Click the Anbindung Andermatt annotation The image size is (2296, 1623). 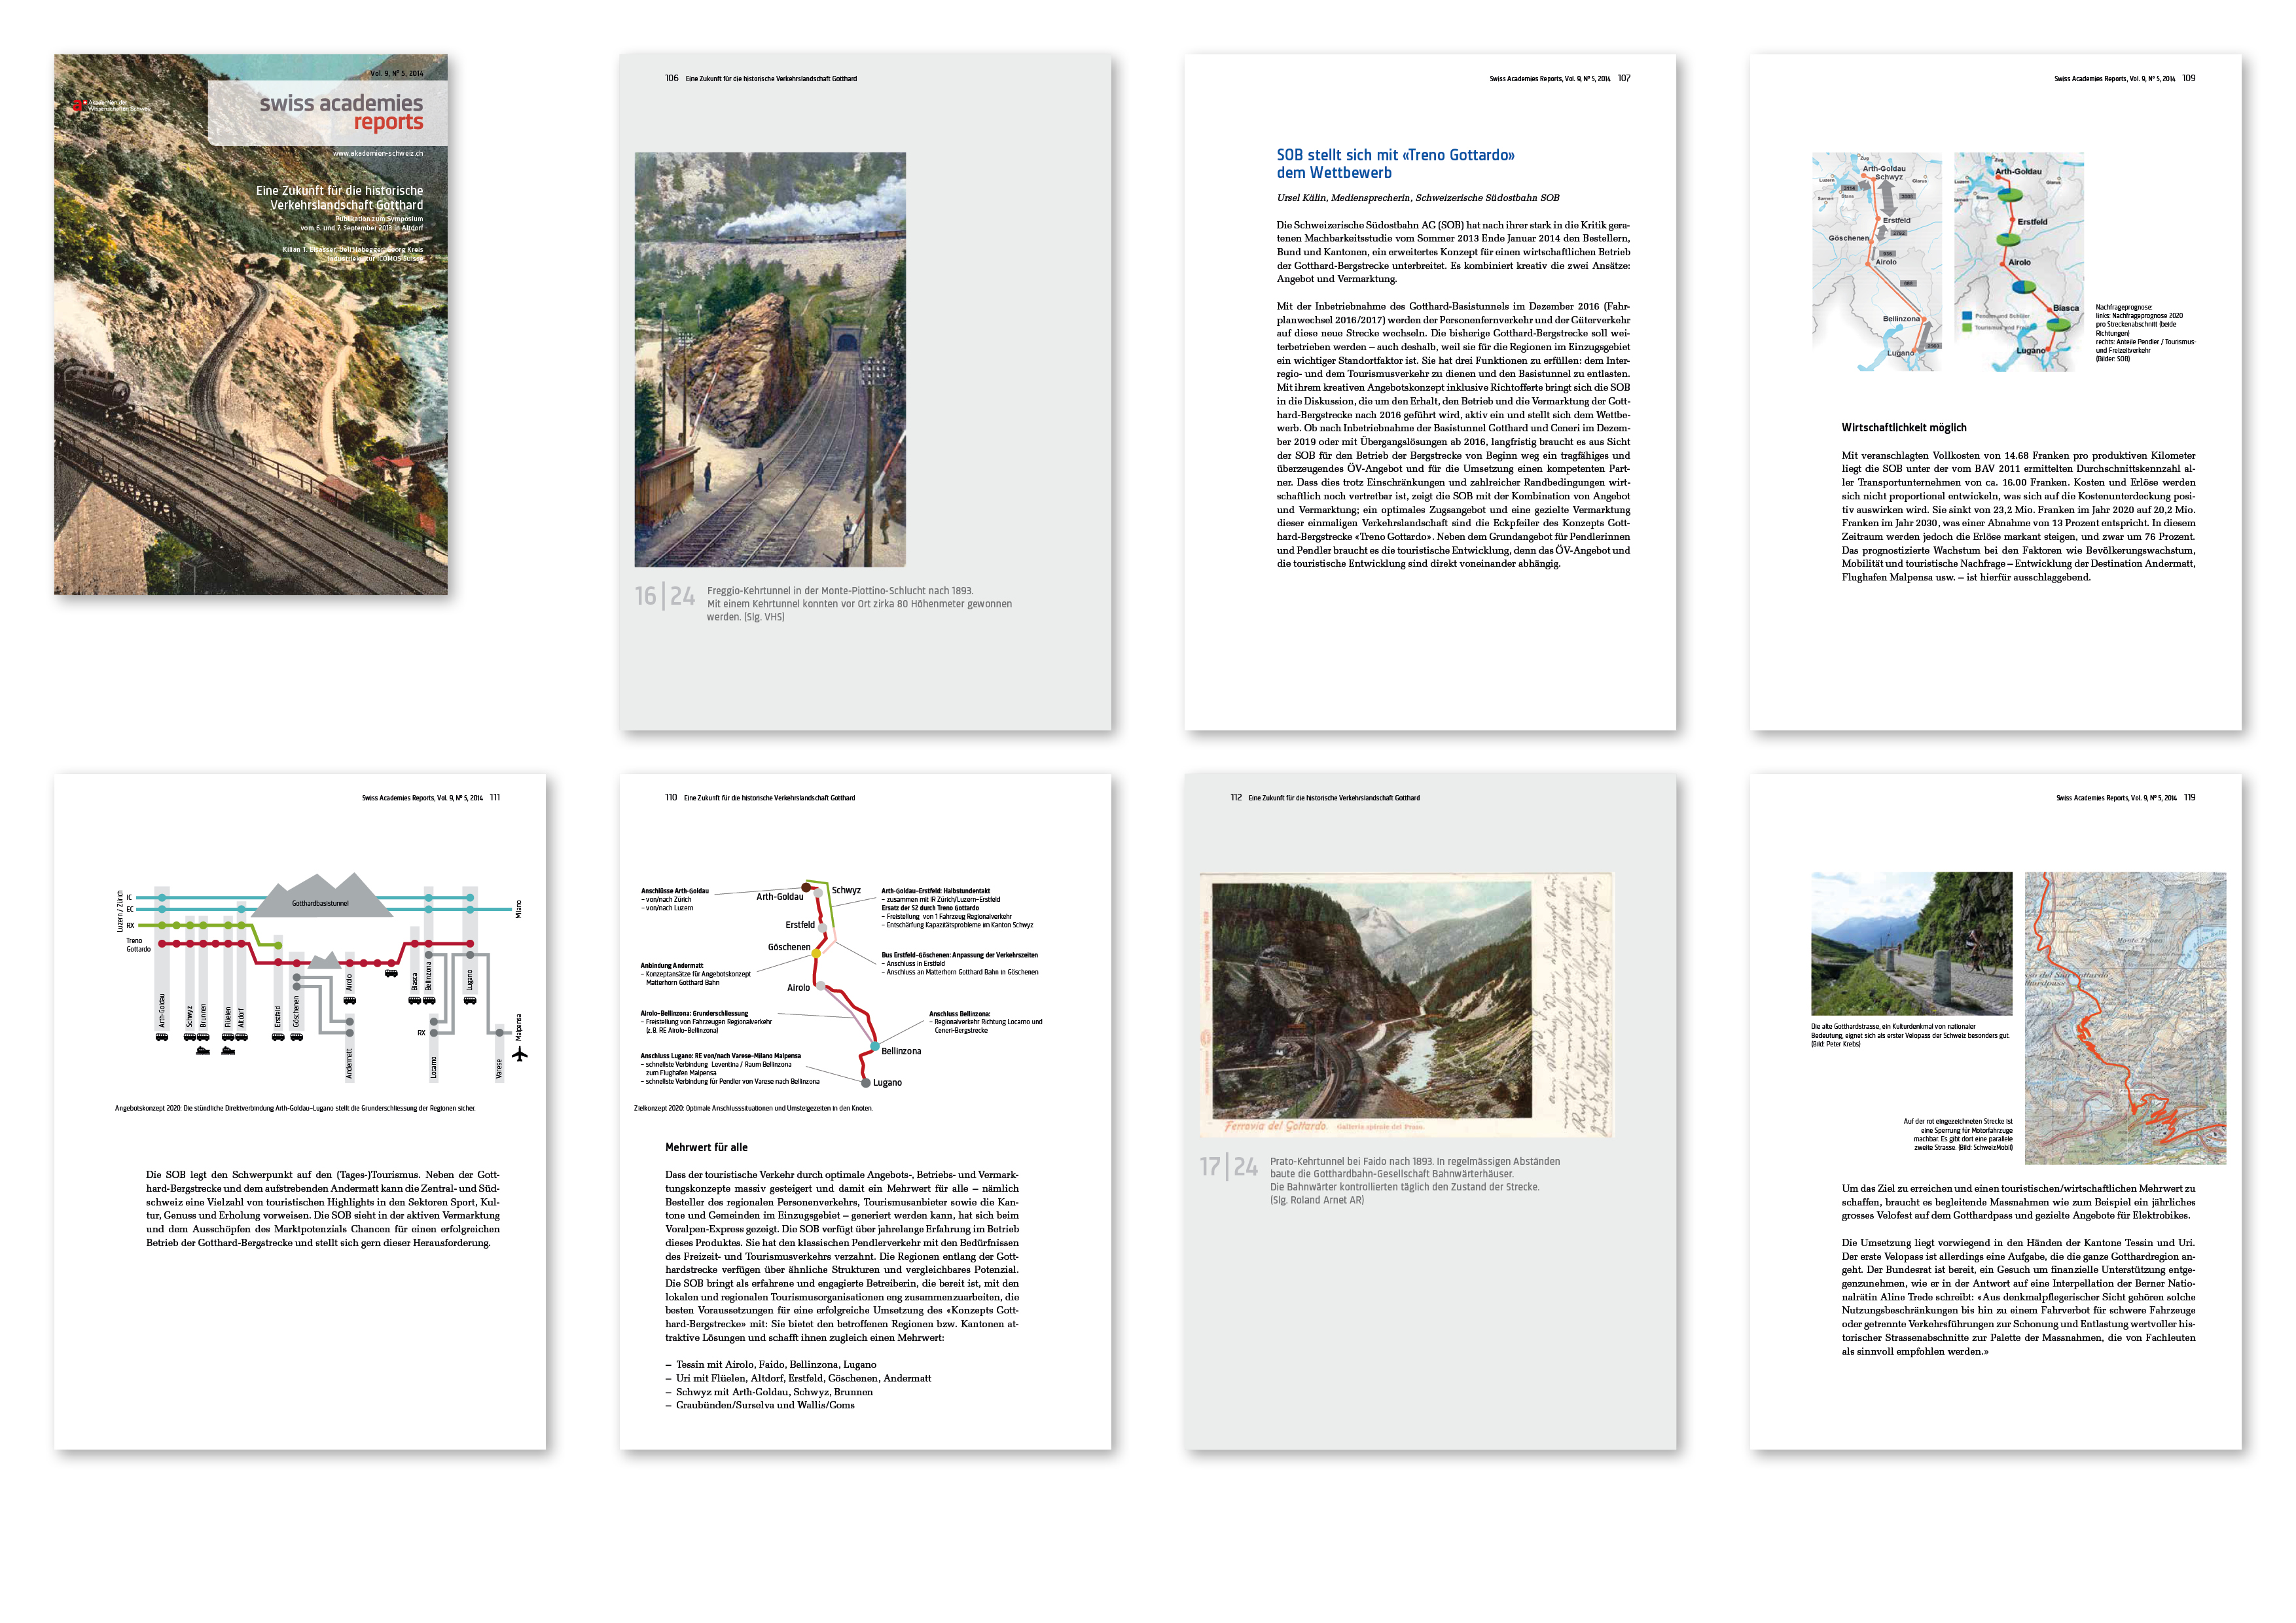696,974
